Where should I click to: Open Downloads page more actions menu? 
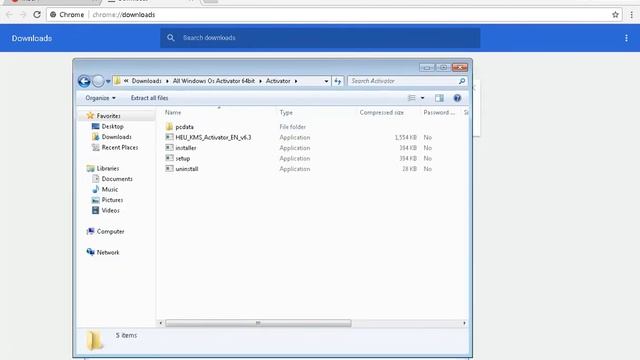626,38
